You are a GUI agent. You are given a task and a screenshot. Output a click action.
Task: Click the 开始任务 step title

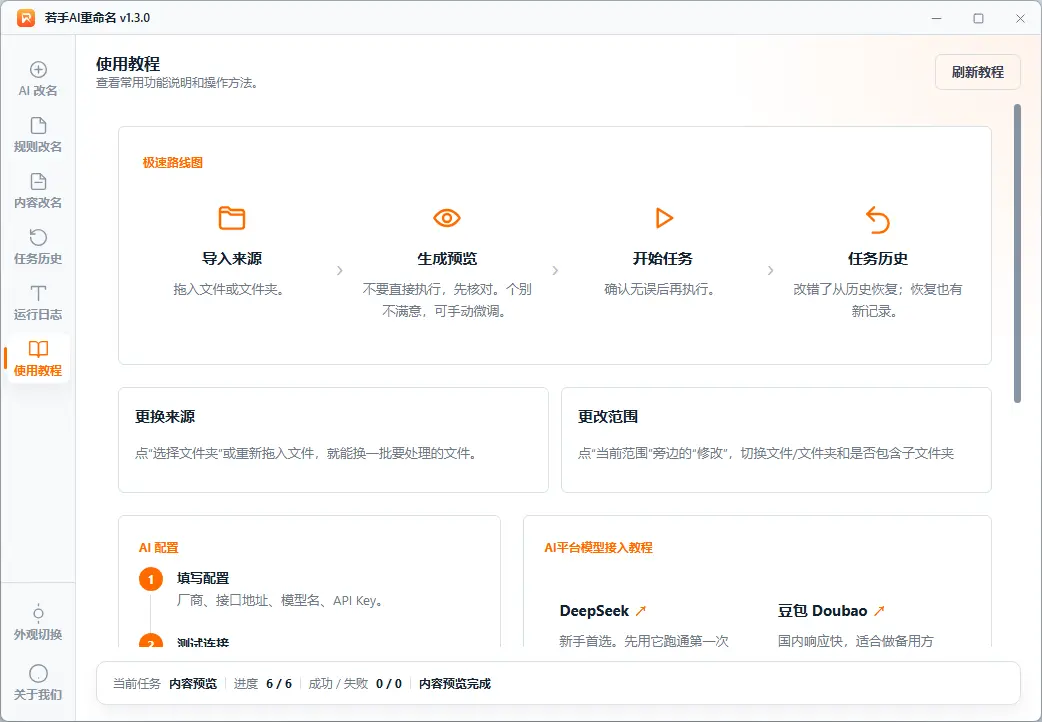663,259
